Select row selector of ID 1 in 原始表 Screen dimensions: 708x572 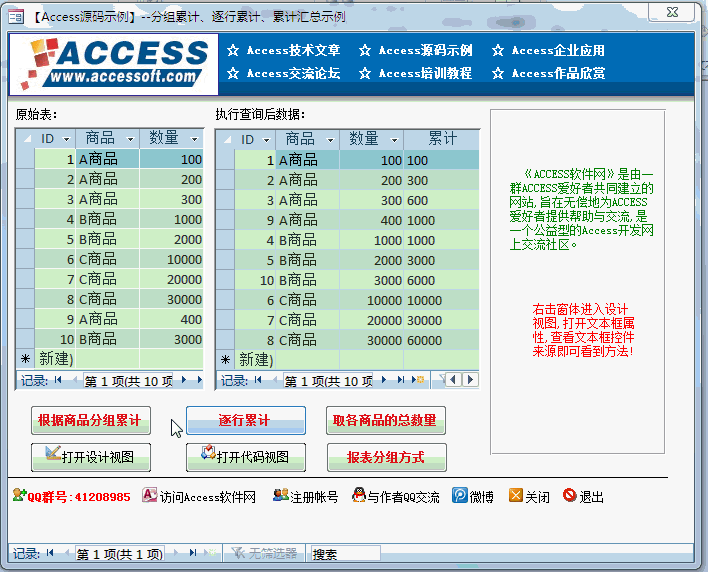[26, 159]
